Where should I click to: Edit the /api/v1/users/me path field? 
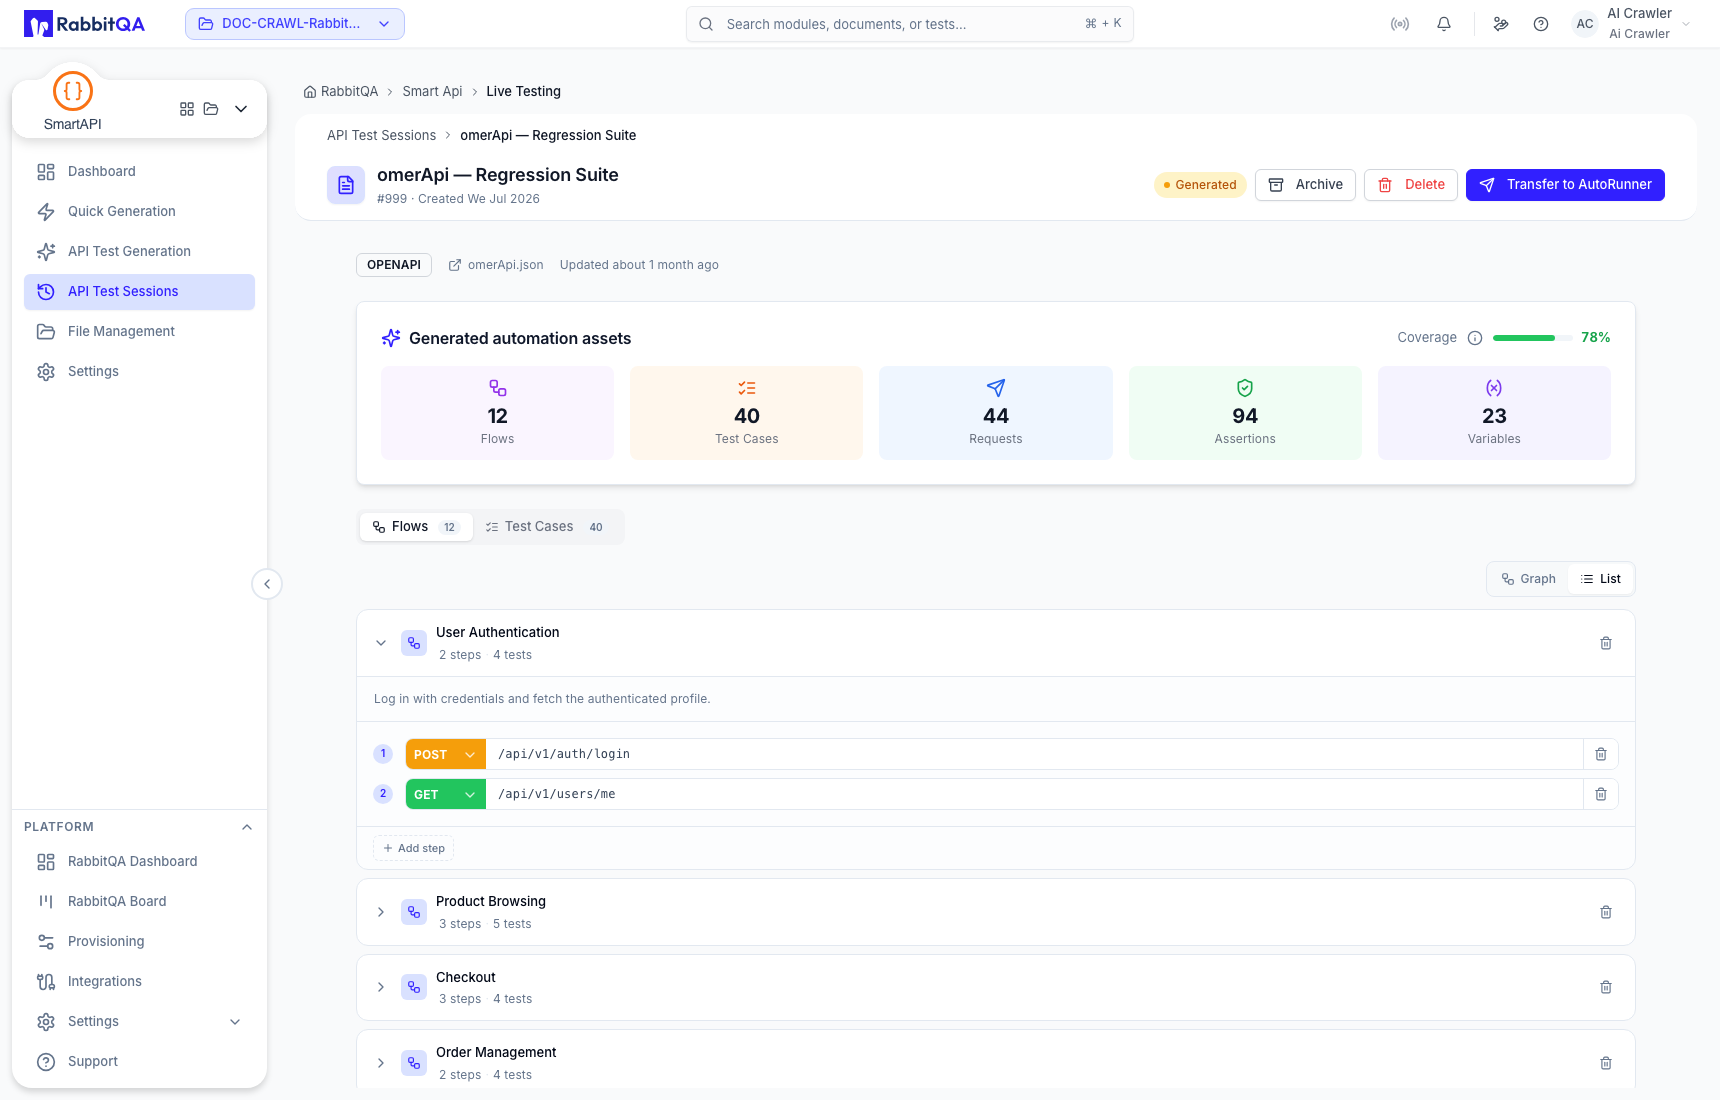click(1034, 794)
